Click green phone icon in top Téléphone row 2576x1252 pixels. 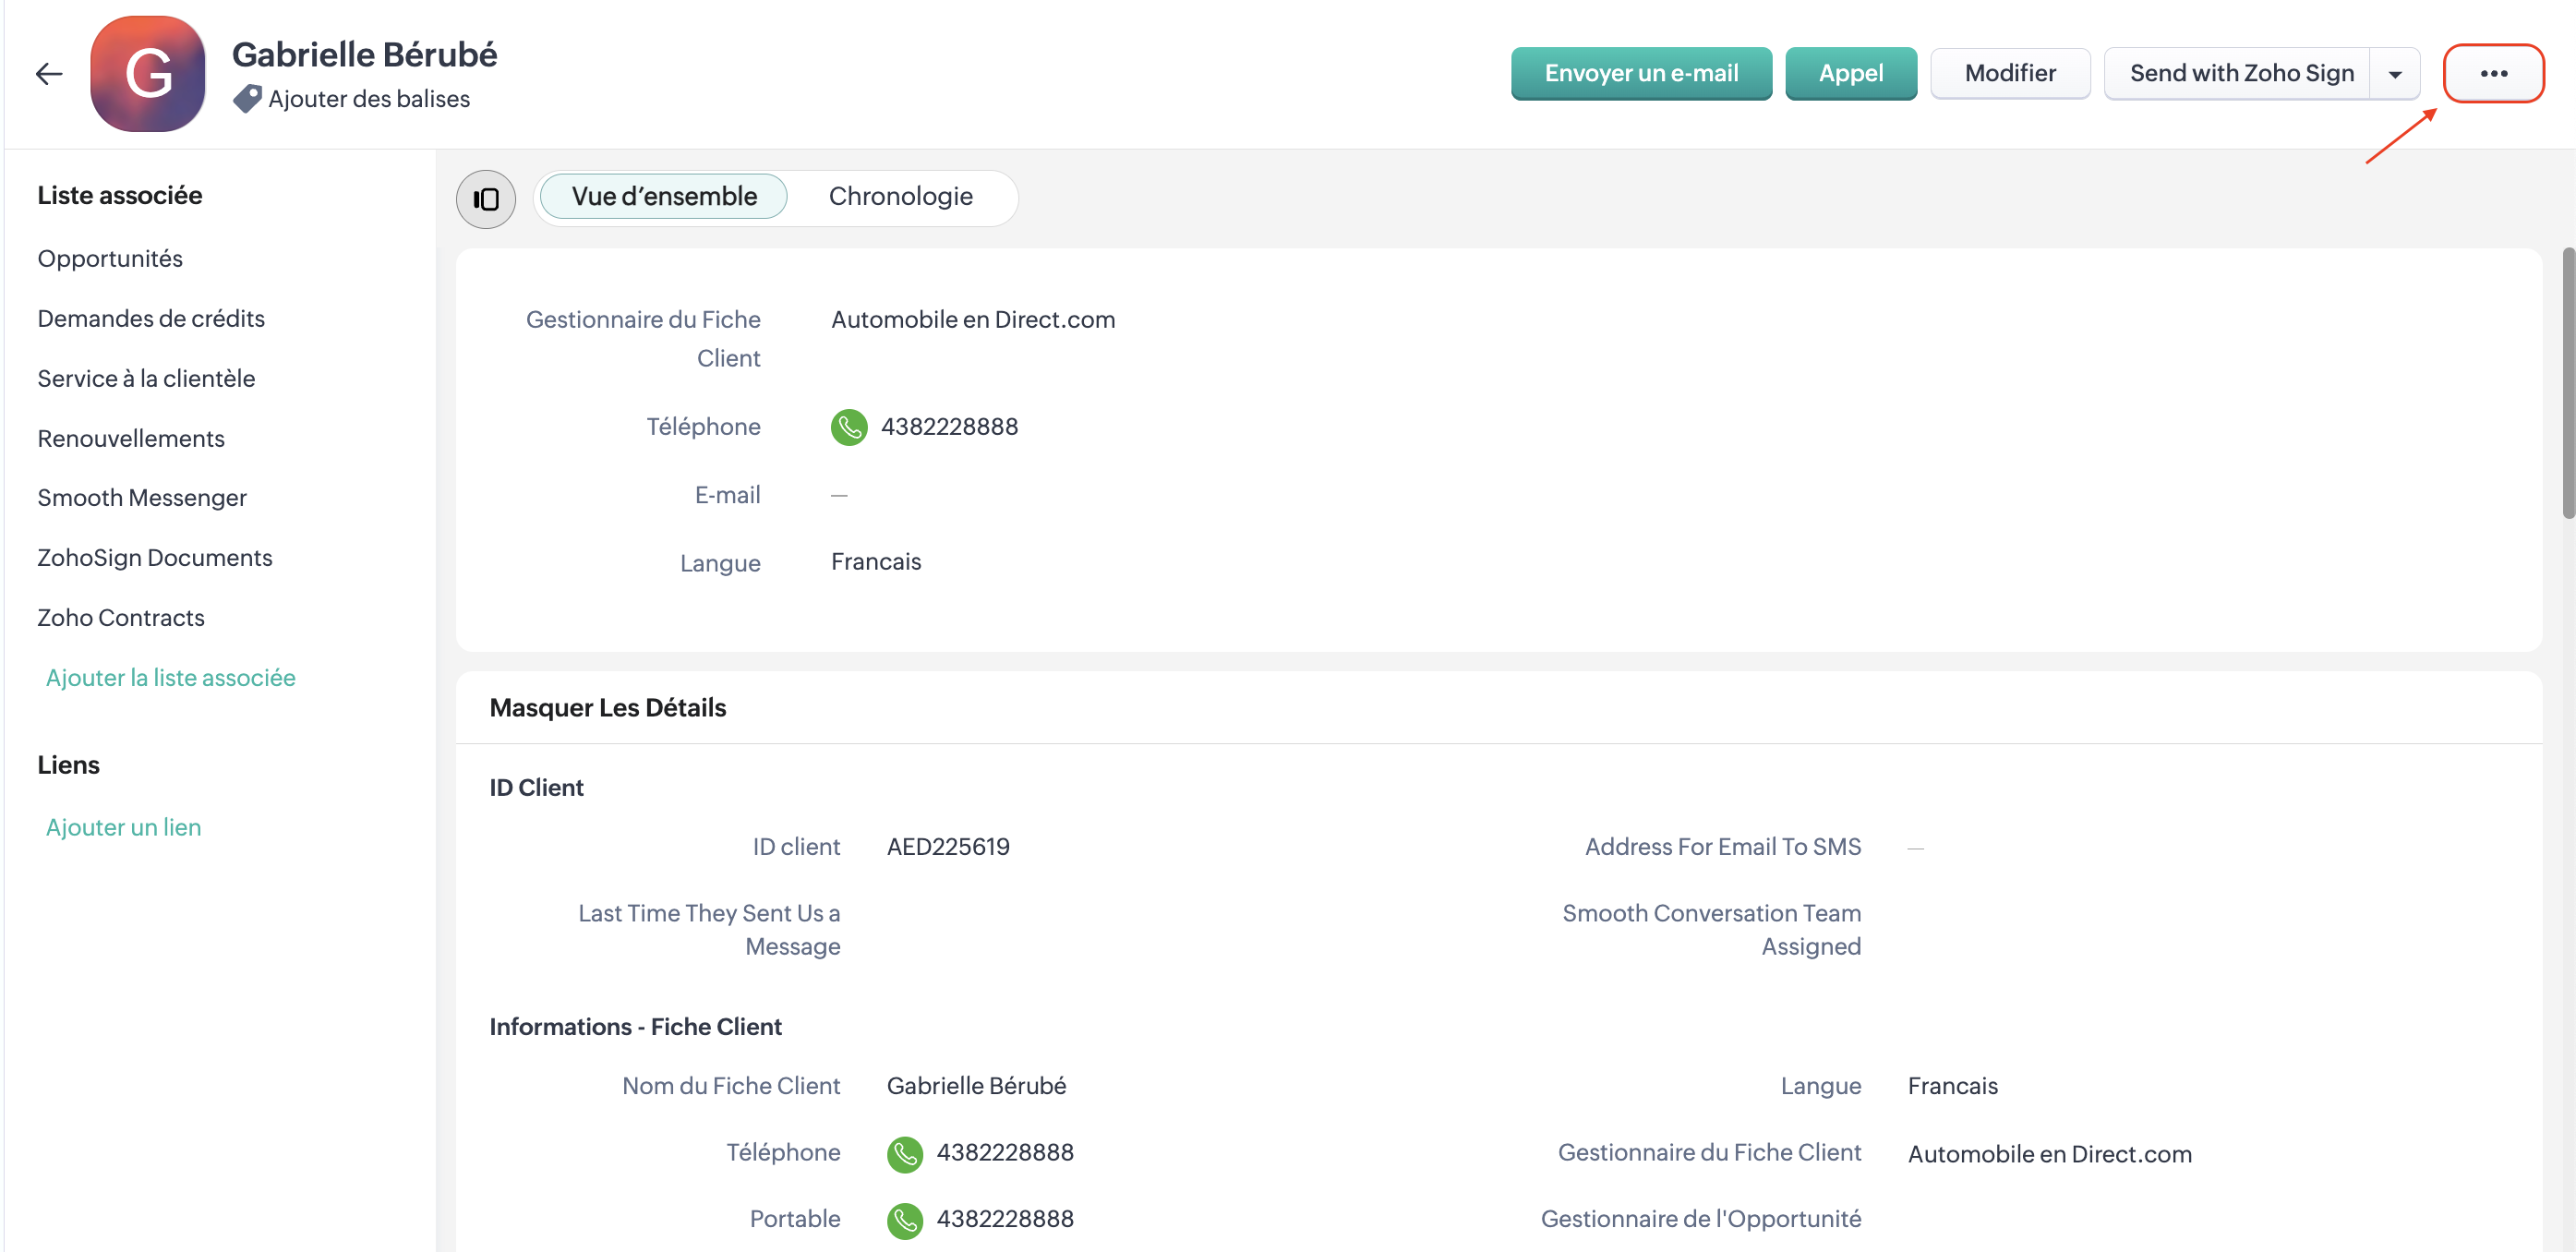point(848,427)
